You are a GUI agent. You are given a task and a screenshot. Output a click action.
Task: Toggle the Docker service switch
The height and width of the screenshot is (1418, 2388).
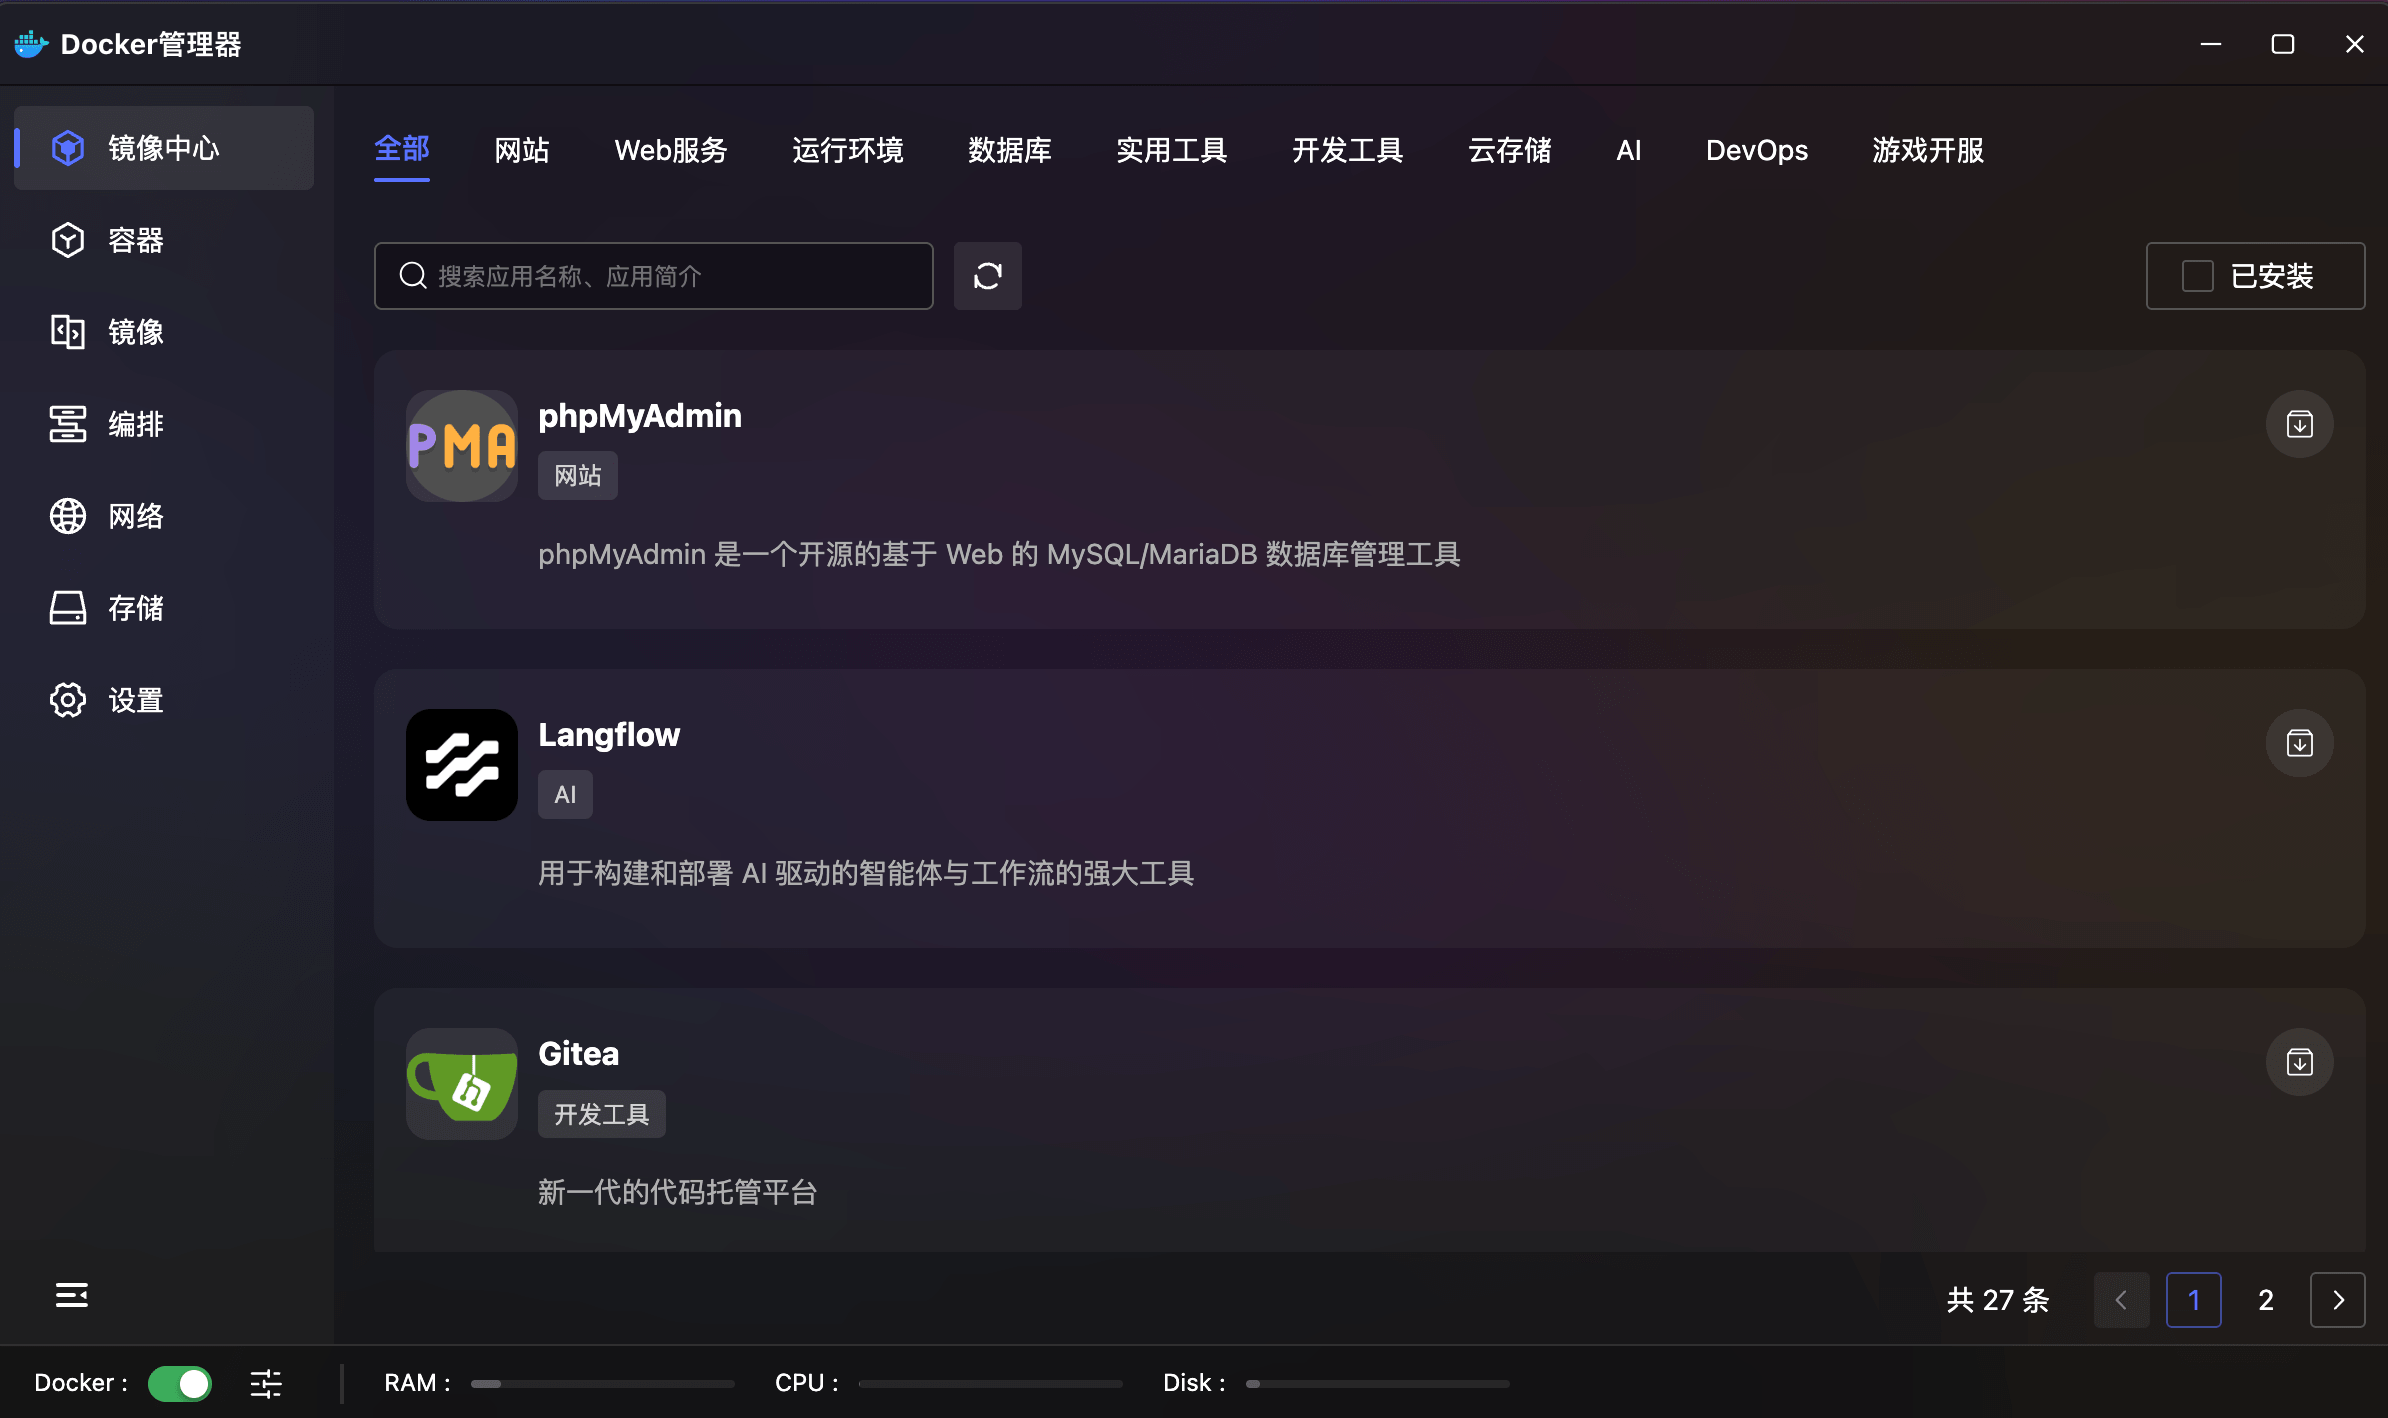pos(180,1383)
